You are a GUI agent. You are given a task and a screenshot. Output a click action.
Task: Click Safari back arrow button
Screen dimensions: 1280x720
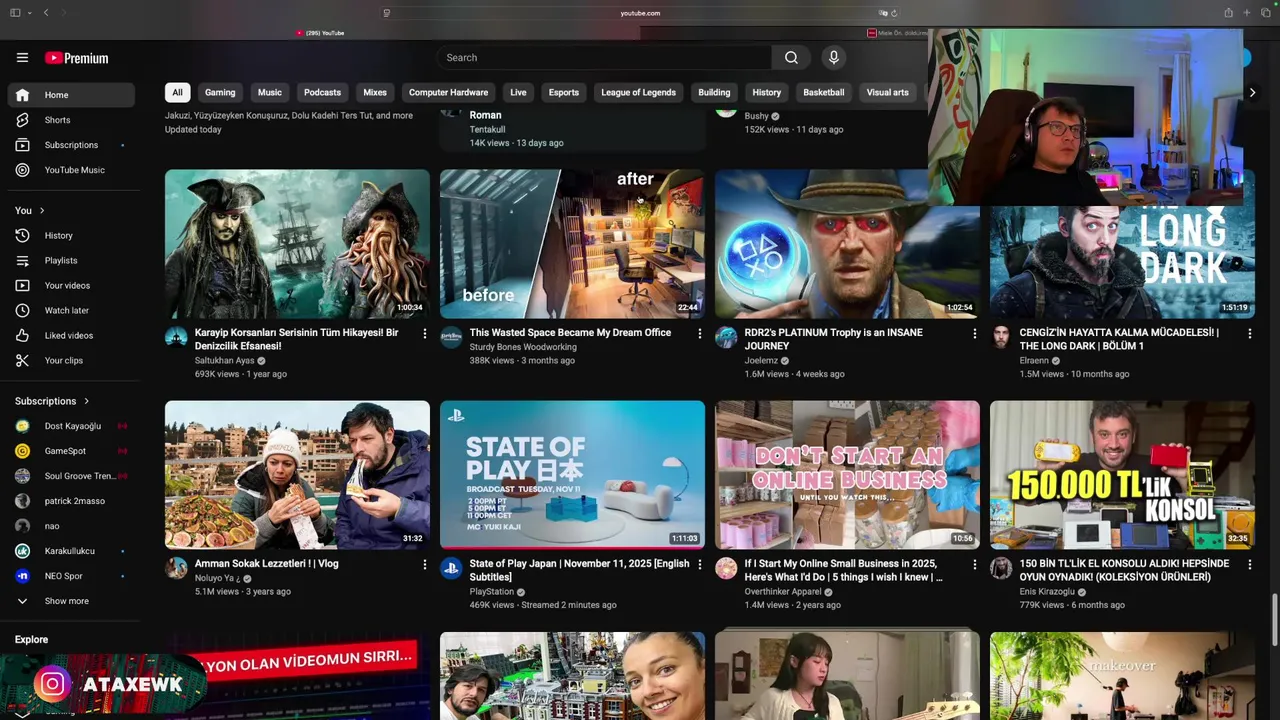pyautogui.click(x=45, y=13)
